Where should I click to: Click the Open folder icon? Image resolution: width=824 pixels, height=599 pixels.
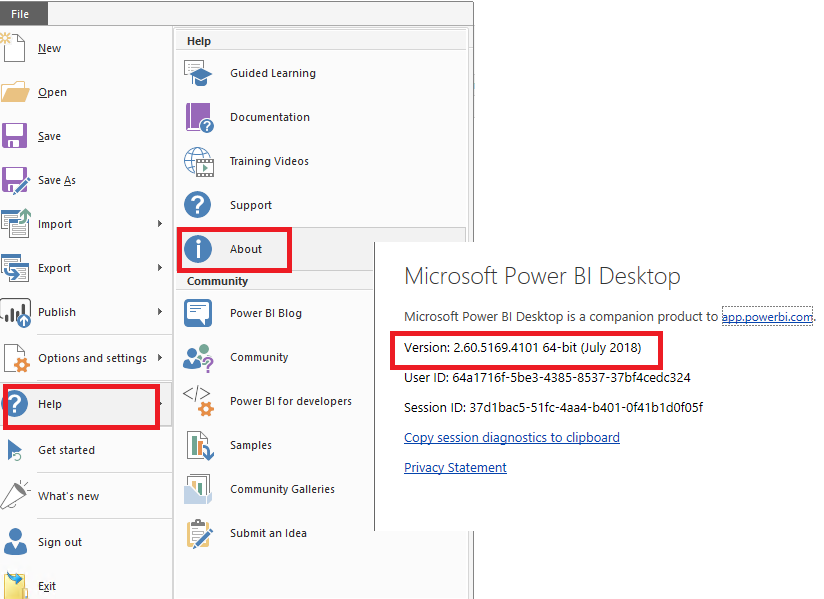point(15,92)
